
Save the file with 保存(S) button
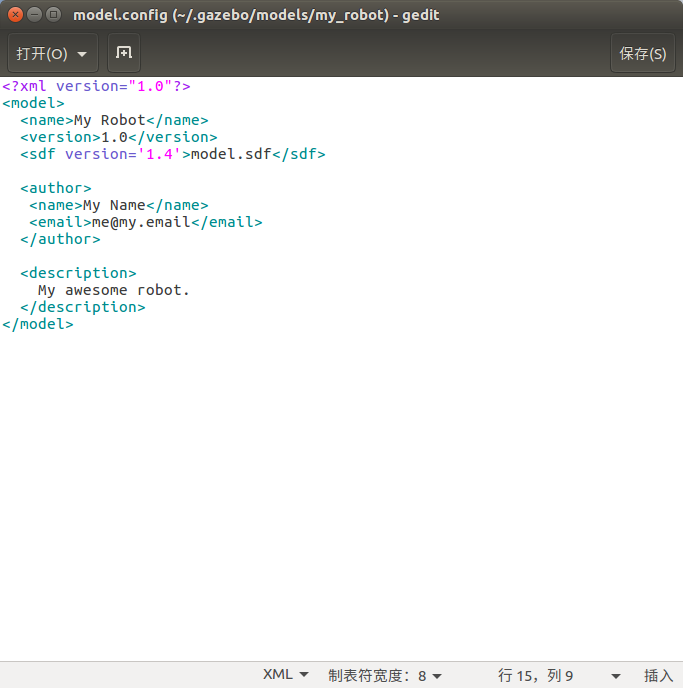click(x=643, y=53)
